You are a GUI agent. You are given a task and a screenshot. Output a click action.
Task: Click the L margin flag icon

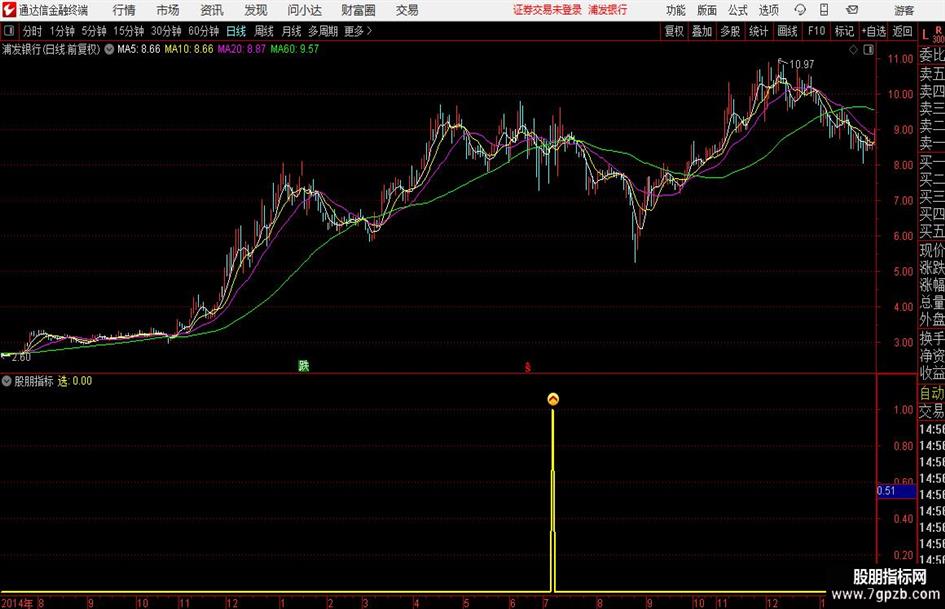[925, 36]
